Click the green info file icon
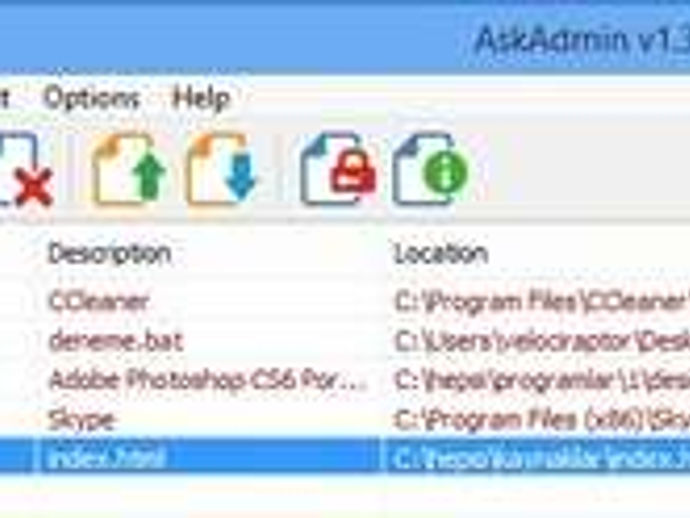This screenshot has height=518, width=690. pos(431,169)
